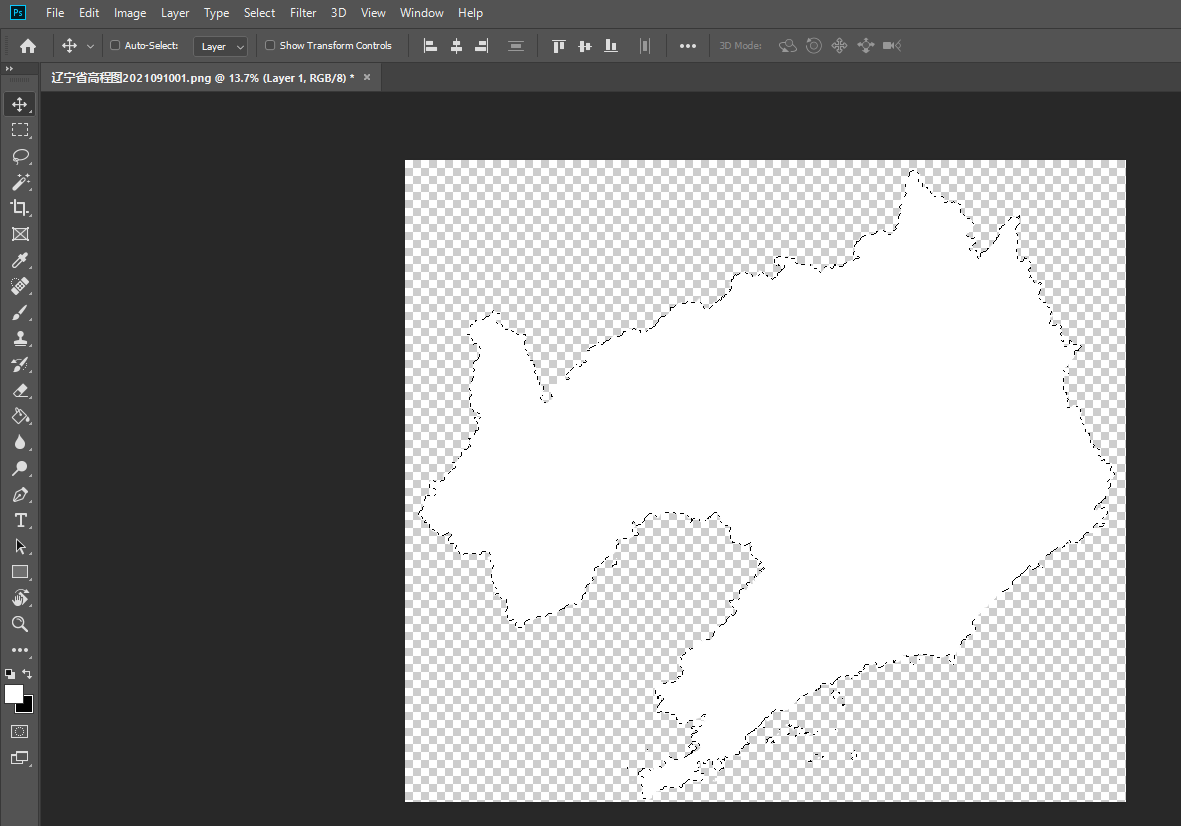Select the Brush tool
This screenshot has height=826, width=1181.
(20, 312)
